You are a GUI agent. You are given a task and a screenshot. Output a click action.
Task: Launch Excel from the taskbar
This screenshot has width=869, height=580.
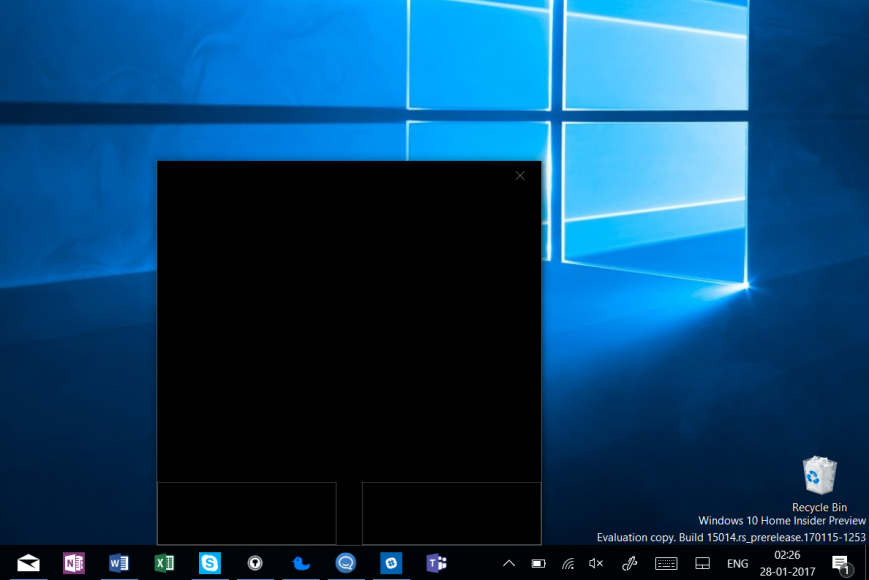[164, 563]
